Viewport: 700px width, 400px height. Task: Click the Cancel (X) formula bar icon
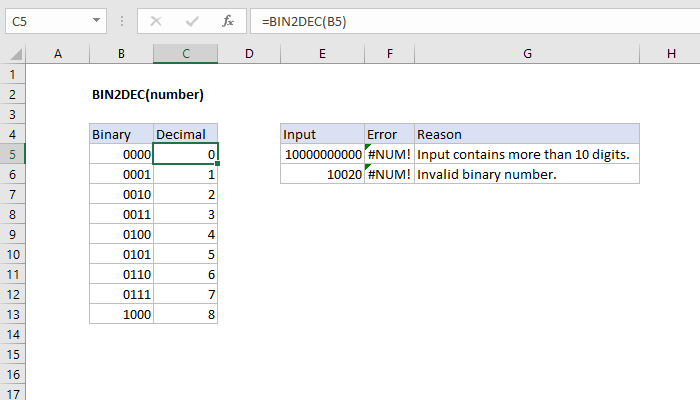tap(156, 21)
